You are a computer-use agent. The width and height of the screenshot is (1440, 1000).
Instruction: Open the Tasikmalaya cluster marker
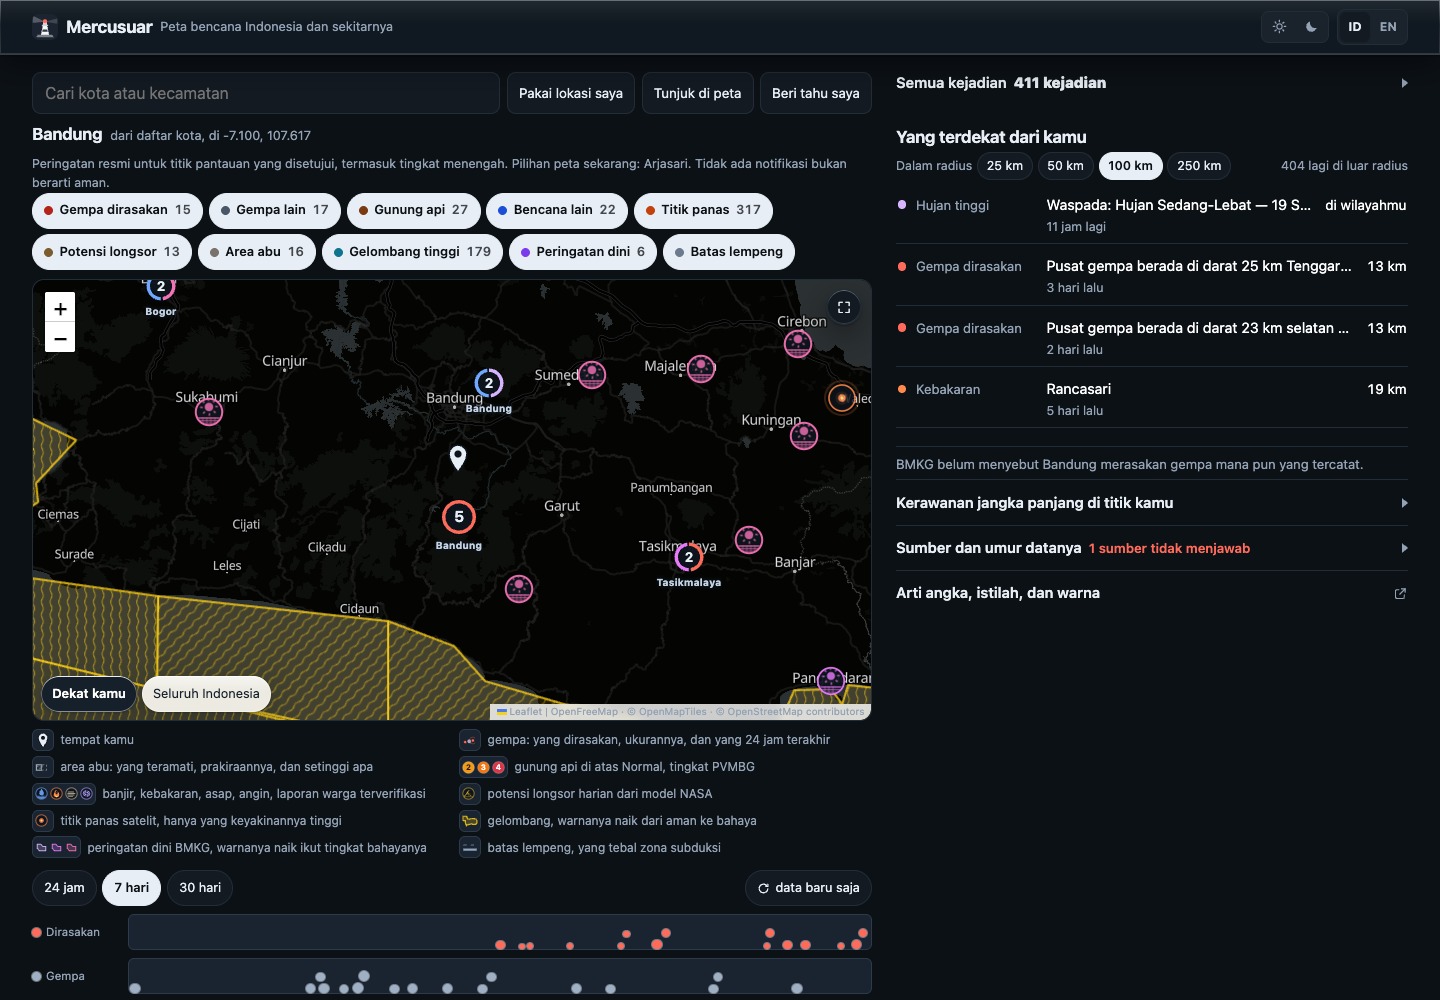pyautogui.click(x=689, y=557)
